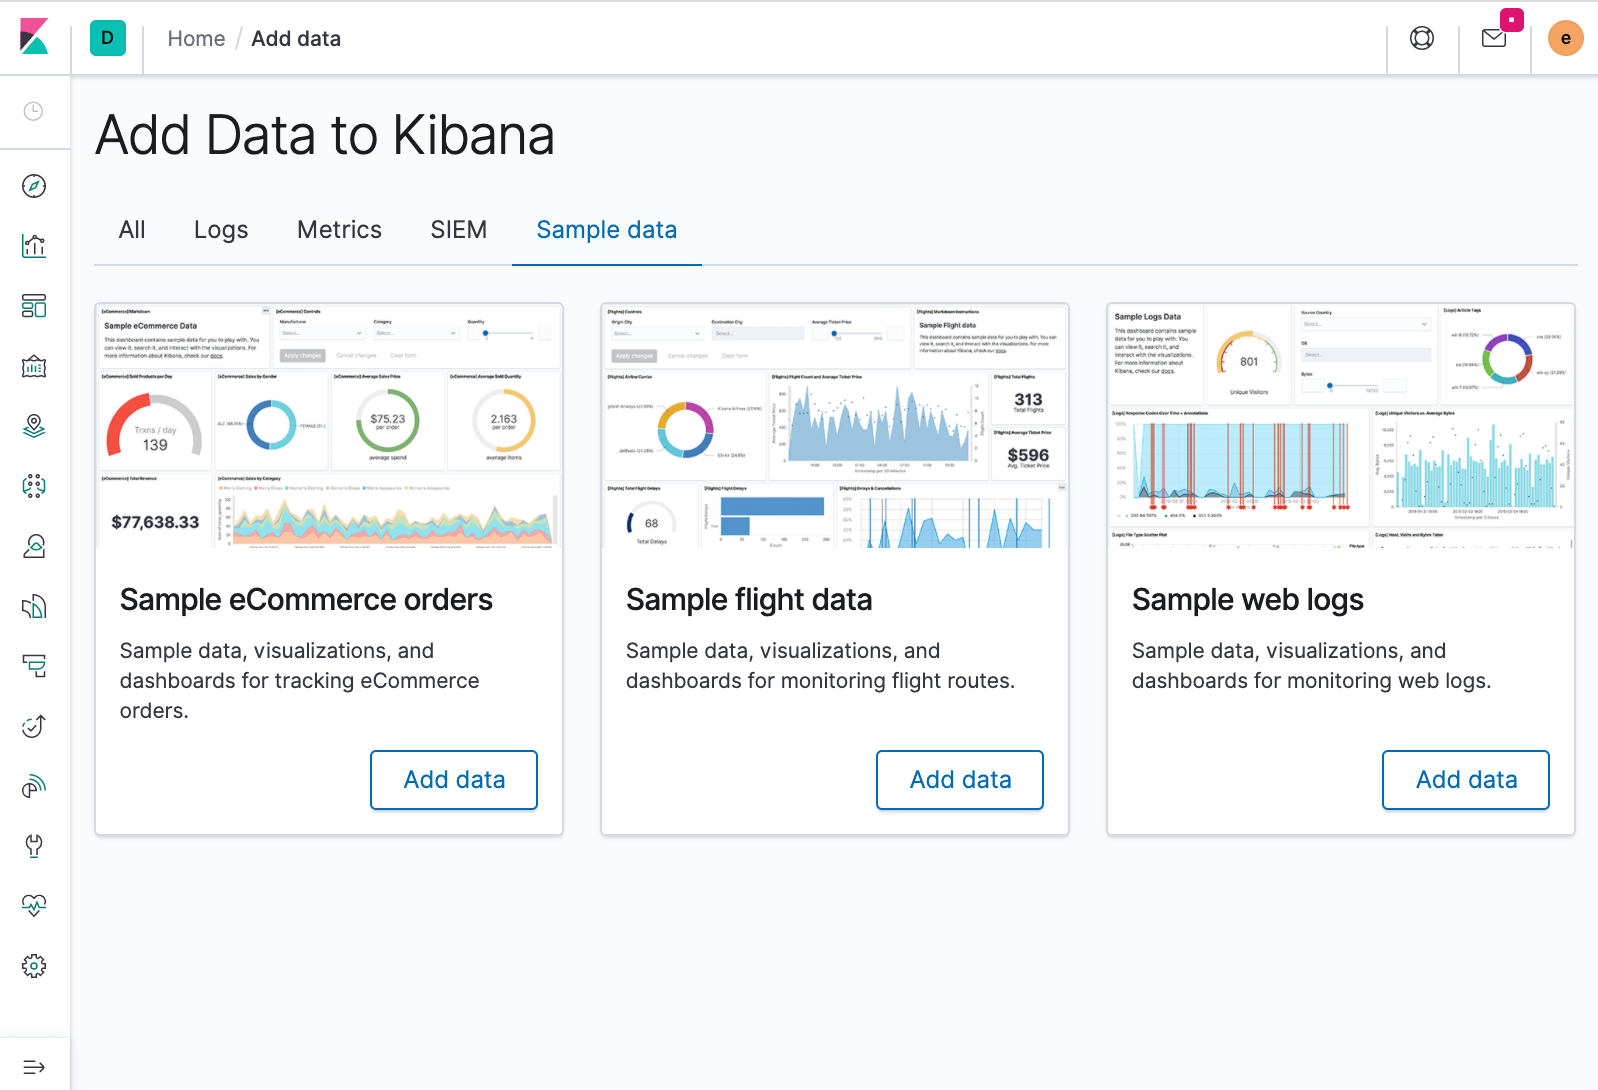Image resolution: width=1598 pixels, height=1090 pixels.
Task: Open recently viewed clock icon
Action: 34,111
